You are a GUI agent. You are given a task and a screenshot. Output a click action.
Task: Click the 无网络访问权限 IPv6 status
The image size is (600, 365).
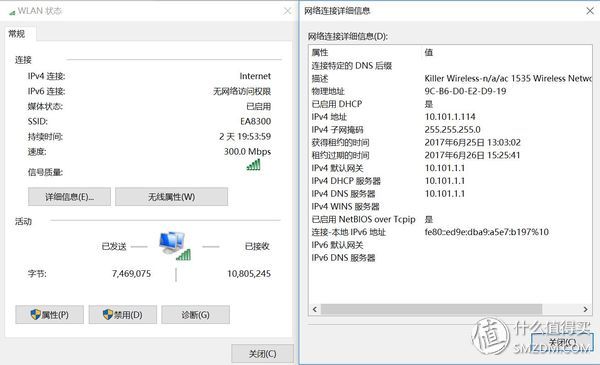(242, 91)
